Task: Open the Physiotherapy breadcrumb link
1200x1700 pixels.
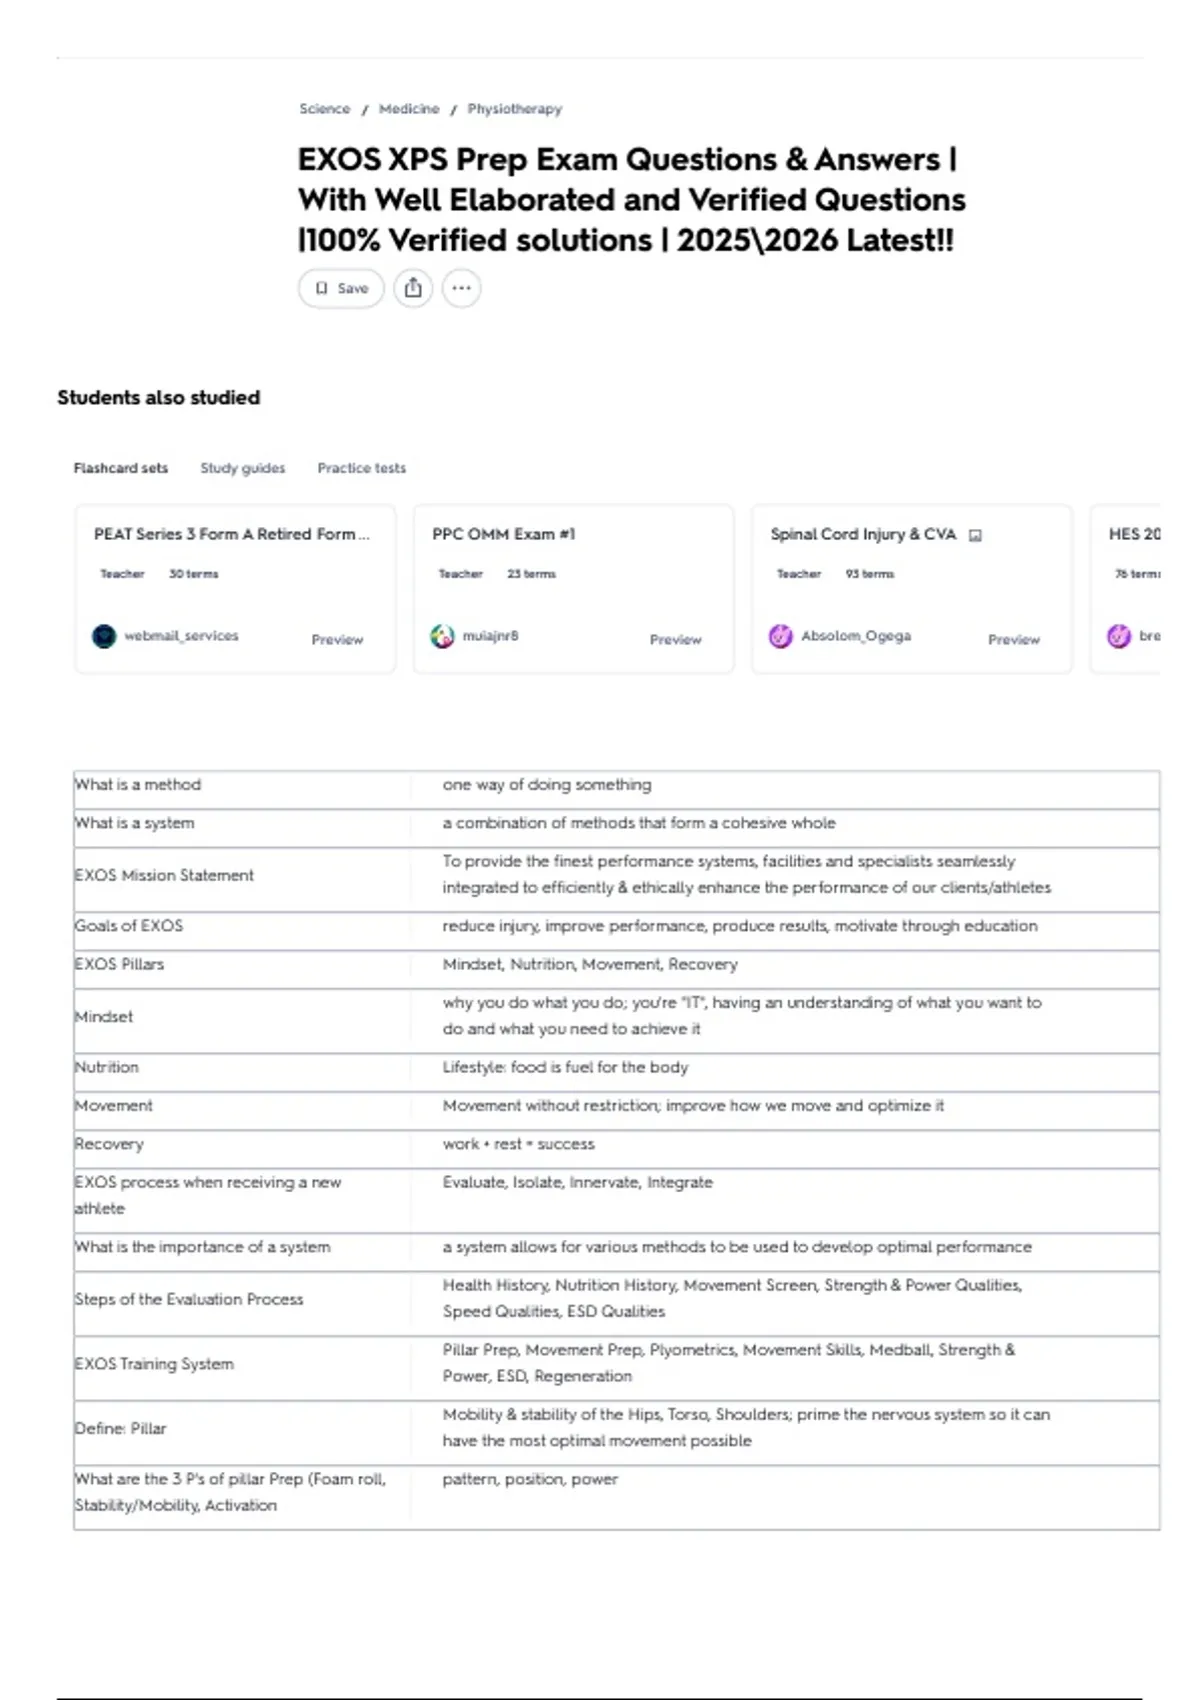Action: point(515,109)
